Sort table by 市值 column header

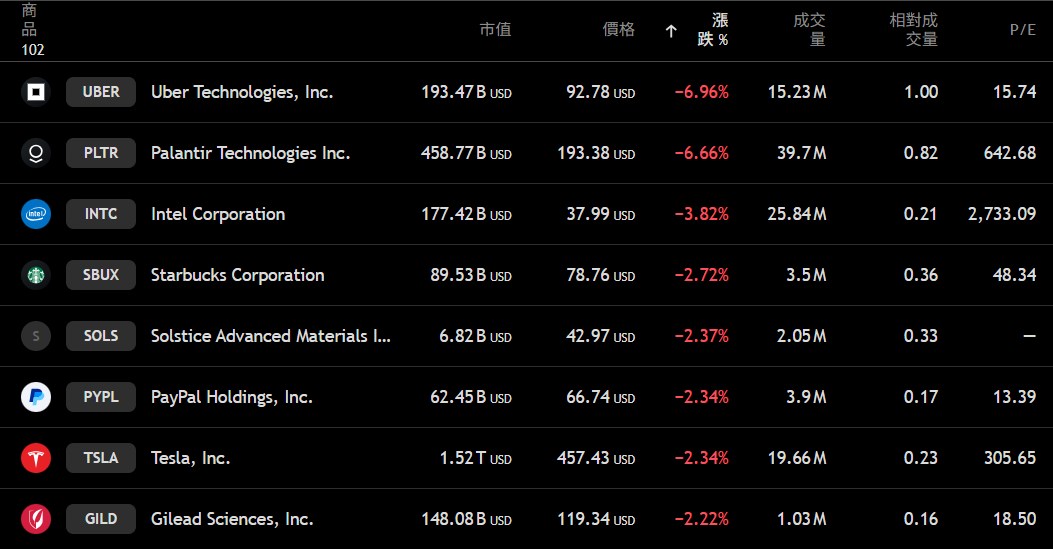click(x=495, y=30)
